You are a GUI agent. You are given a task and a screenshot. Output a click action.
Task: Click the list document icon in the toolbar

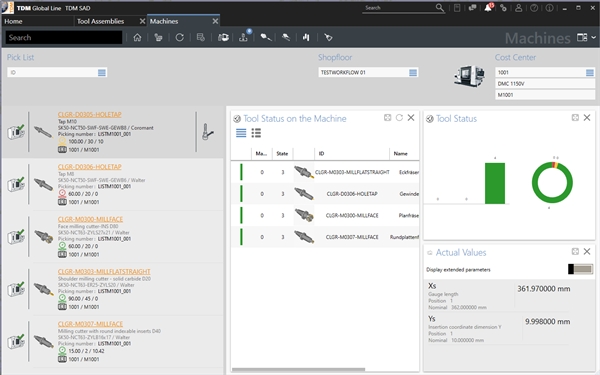(x=201, y=38)
